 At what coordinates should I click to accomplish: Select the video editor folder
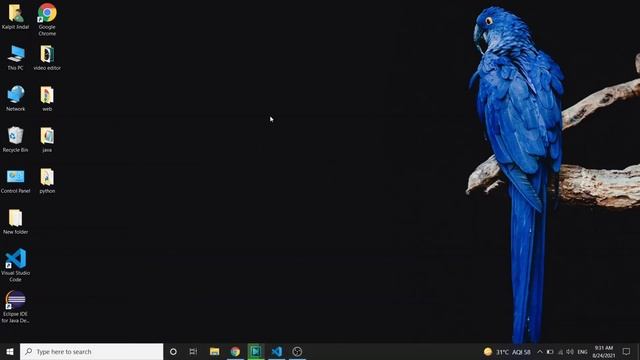point(47,58)
